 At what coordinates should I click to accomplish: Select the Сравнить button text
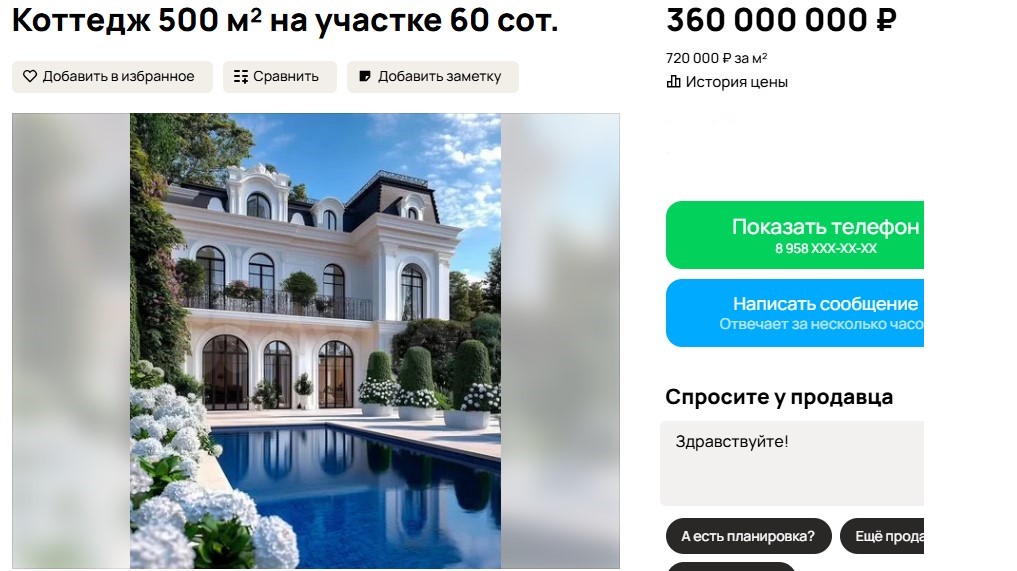(286, 77)
